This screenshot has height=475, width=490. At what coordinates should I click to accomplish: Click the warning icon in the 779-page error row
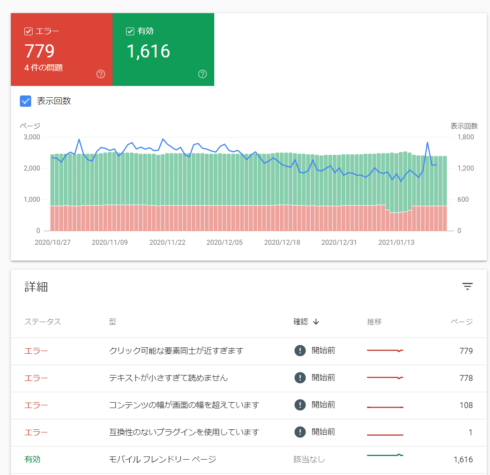(300, 351)
